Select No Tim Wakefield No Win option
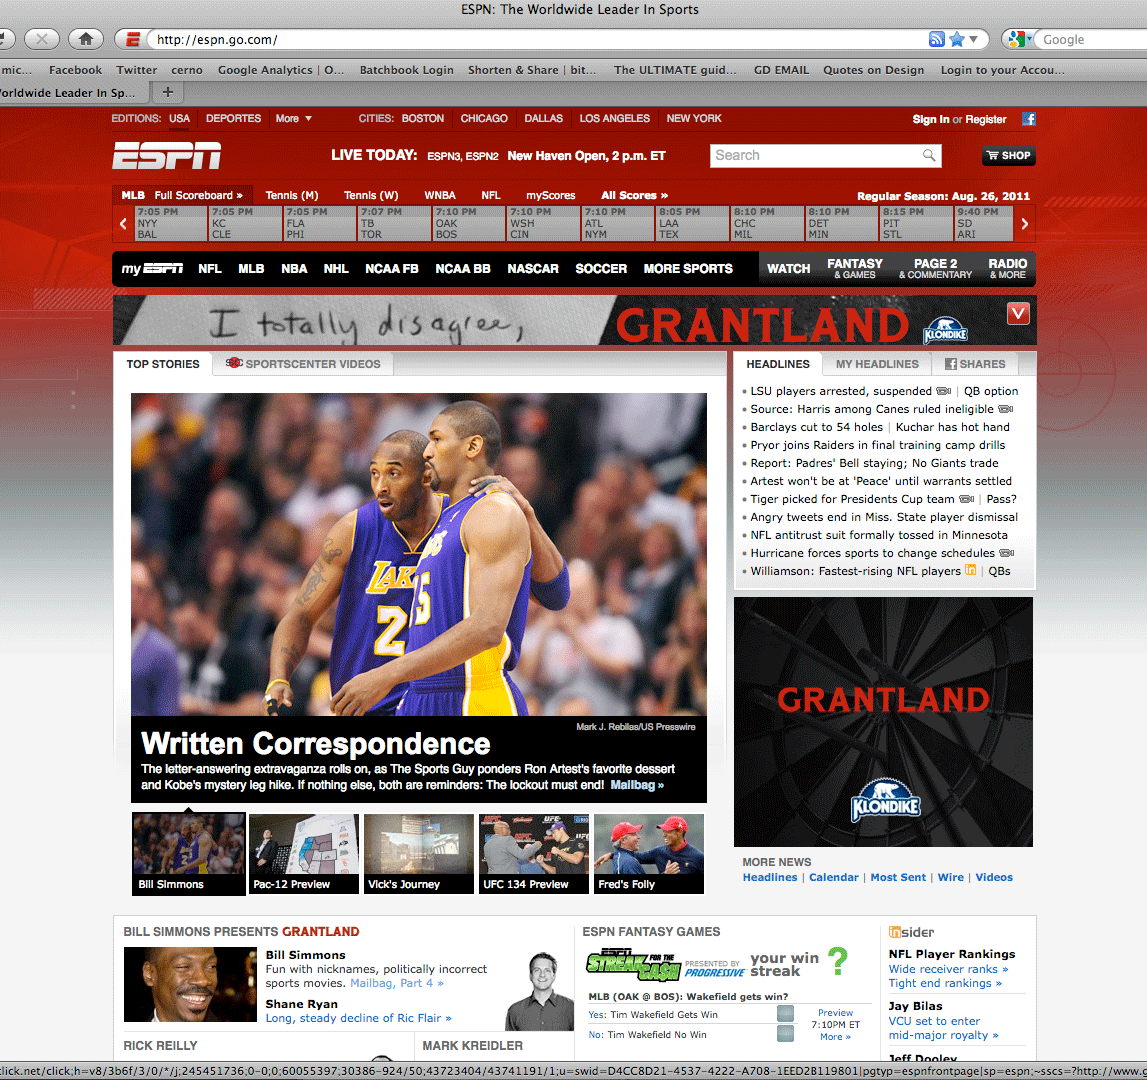 tap(785, 1034)
